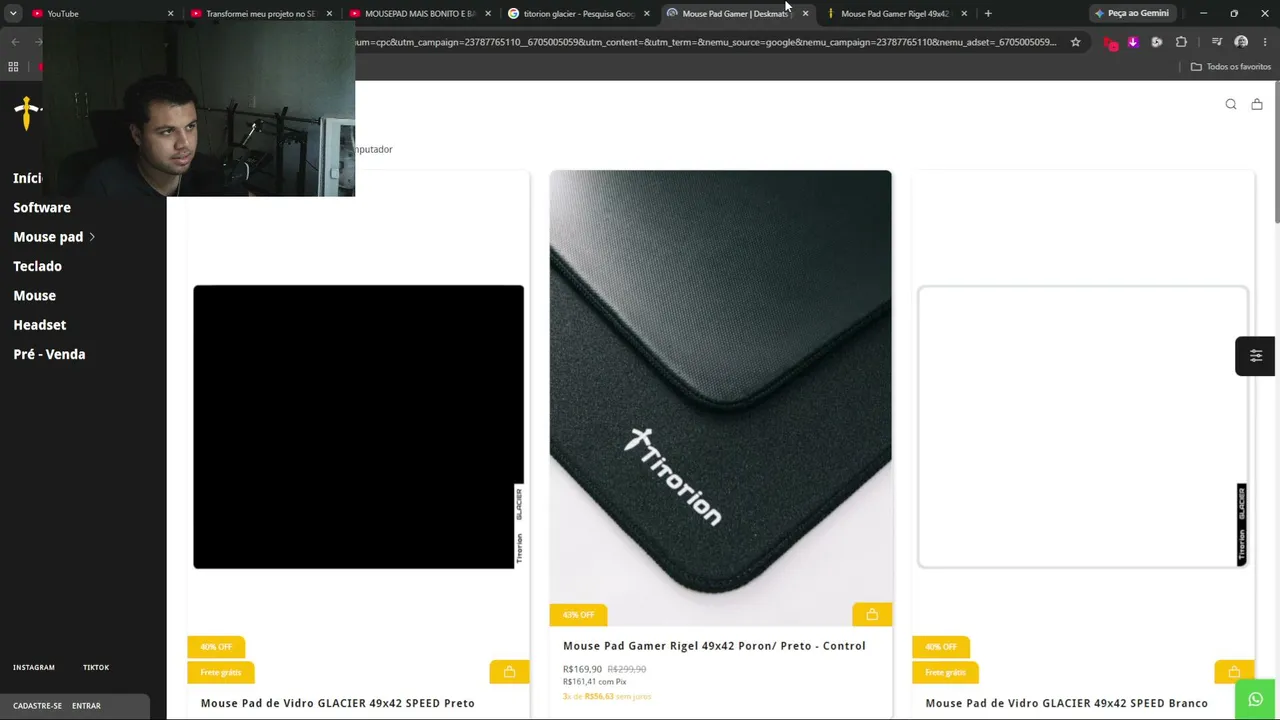The width and height of the screenshot is (1280, 720).
Task: Close the 'MOUSEPAD MAIS BONITO' tab
Action: coord(488,13)
